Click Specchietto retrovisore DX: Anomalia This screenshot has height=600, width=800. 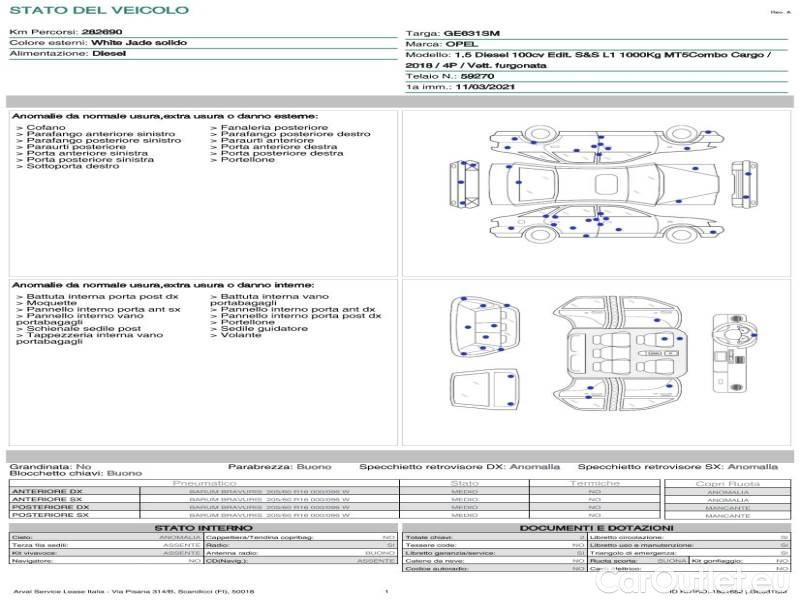[x=459, y=466]
